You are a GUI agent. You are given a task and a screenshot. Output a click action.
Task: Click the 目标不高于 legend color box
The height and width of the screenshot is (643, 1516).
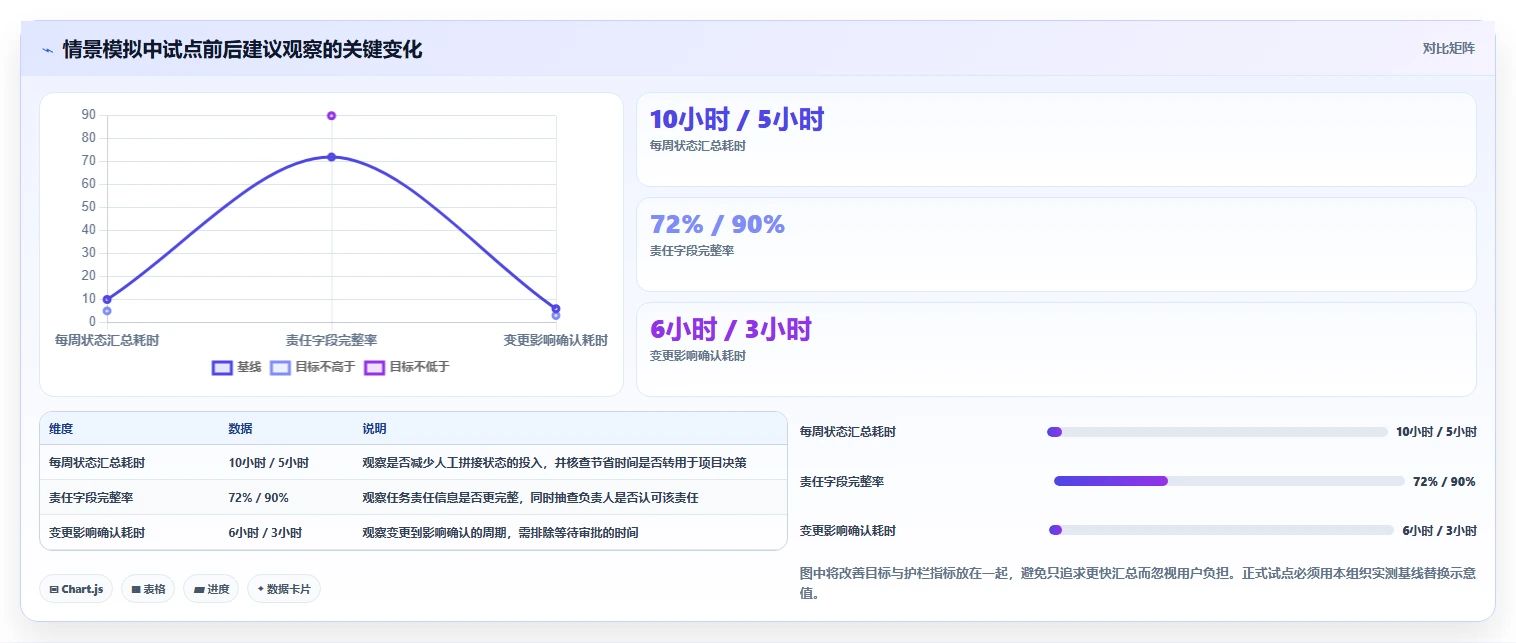click(281, 367)
